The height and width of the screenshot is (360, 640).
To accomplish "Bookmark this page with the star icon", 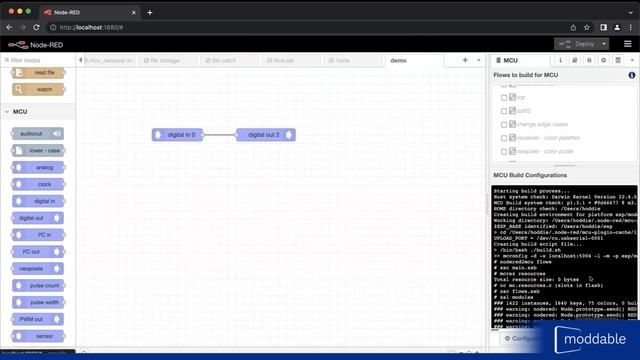I will (587, 27).
